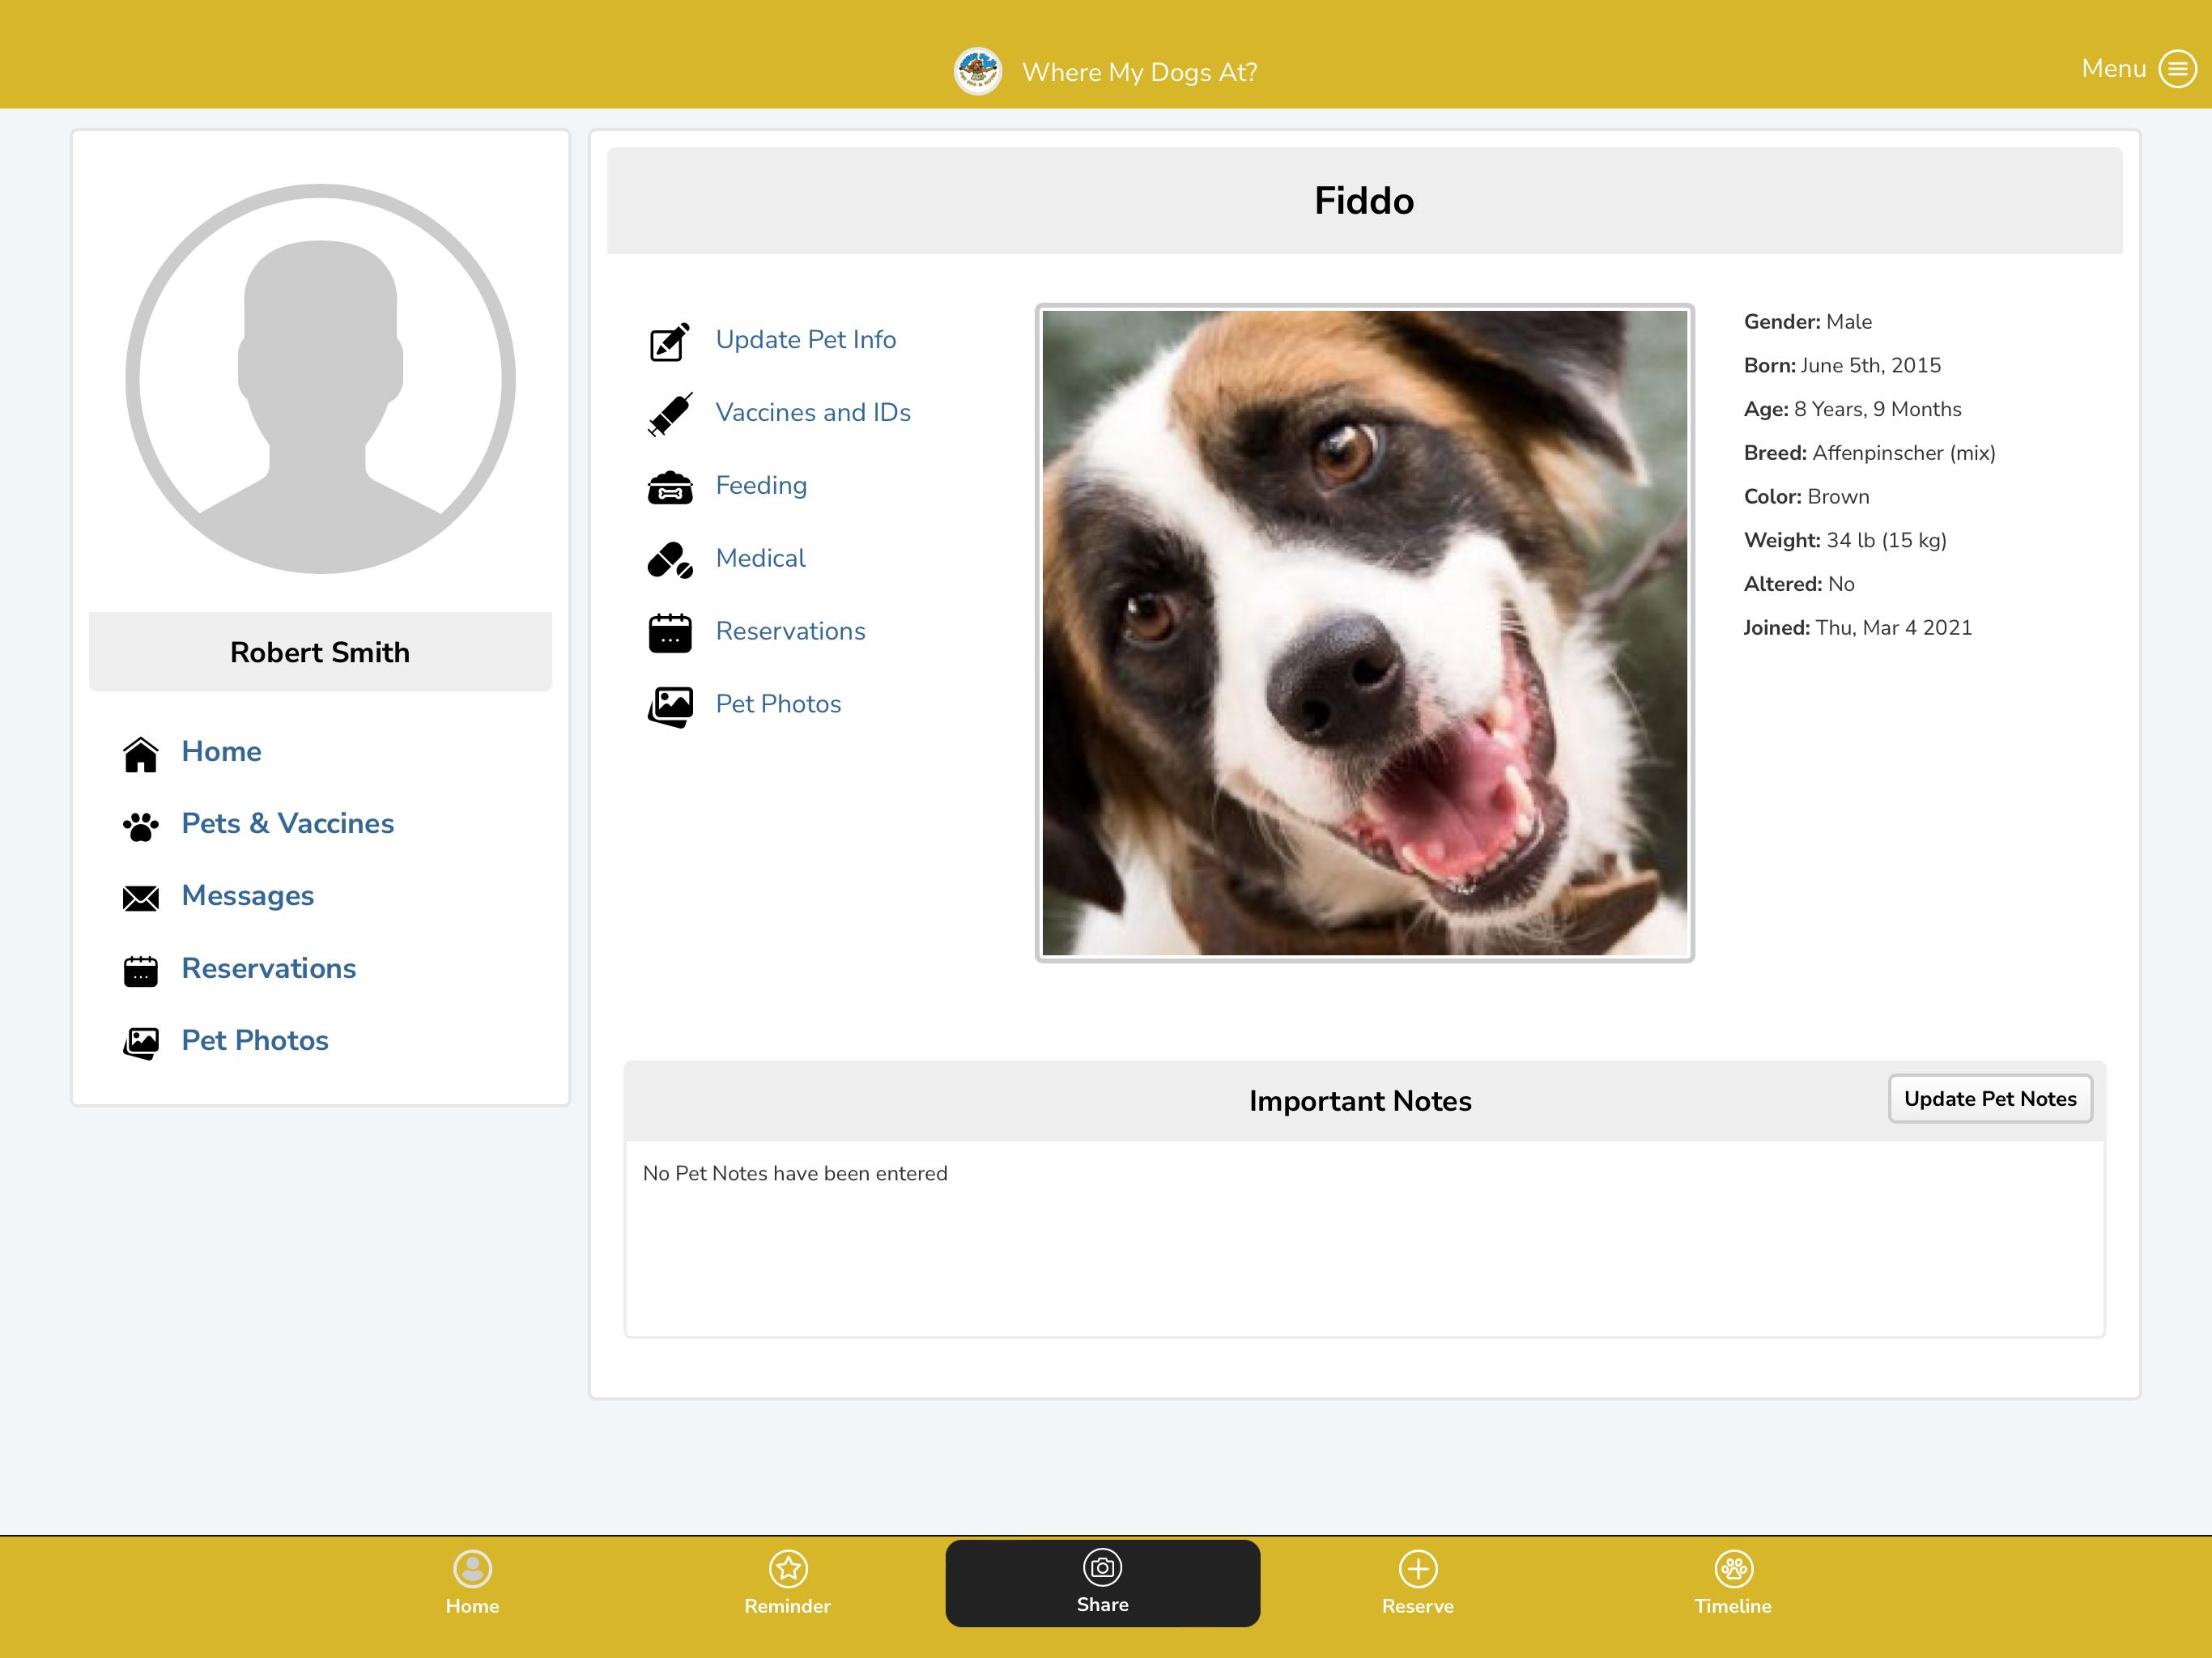Select the Home tab label
The image size is (2212, 1658).
coord(472,1606)
